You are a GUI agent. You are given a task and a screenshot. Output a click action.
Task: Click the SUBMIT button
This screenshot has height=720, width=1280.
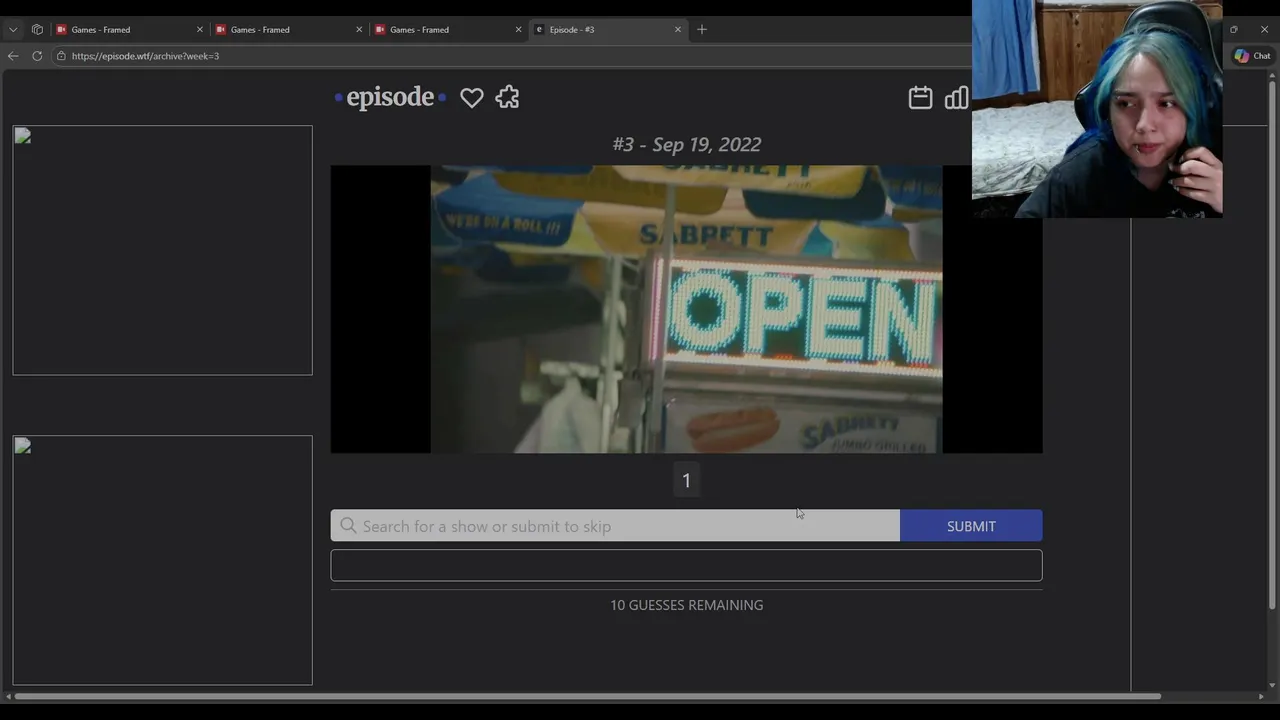click(x=971, y=526)
